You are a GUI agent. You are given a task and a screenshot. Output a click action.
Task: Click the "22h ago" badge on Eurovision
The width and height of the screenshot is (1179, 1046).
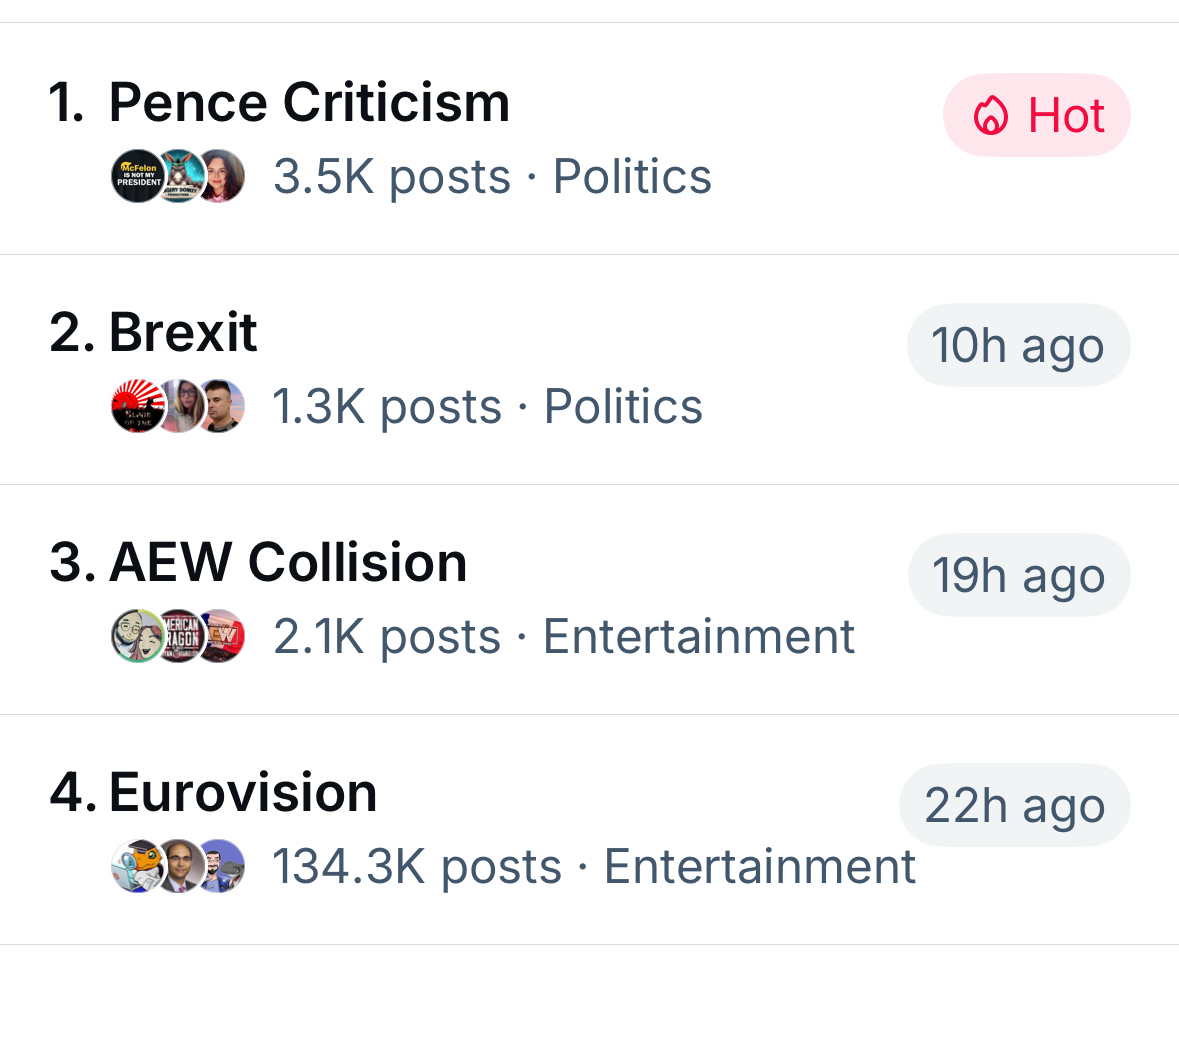tap(1014, 806)
